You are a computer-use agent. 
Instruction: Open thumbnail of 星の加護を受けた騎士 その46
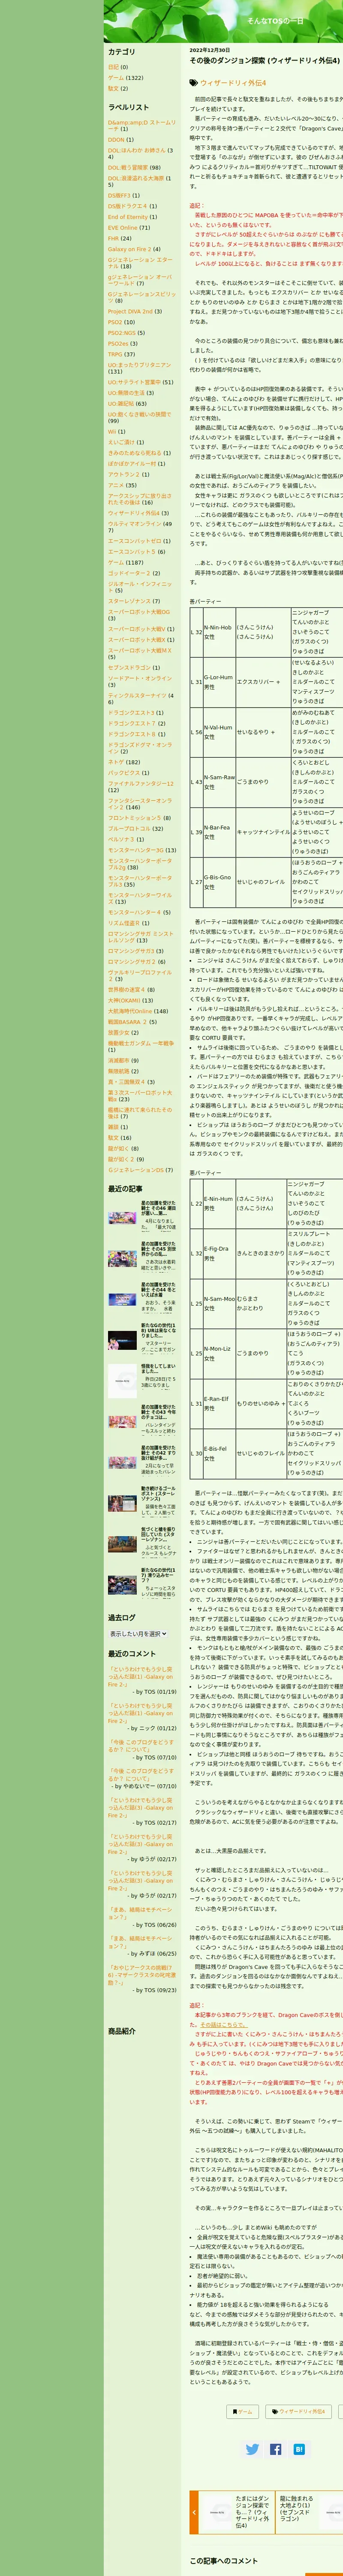click(x=122, y=1219)
